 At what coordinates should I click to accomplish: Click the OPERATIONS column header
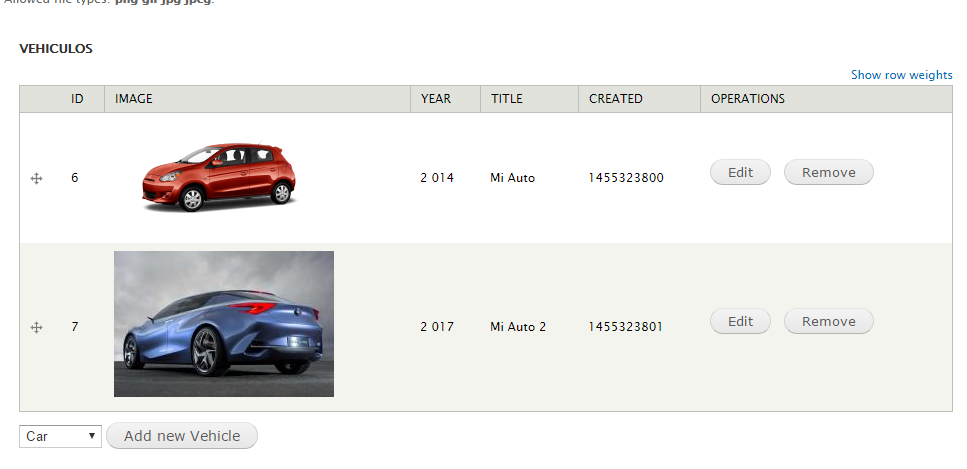tap(747, 99)
